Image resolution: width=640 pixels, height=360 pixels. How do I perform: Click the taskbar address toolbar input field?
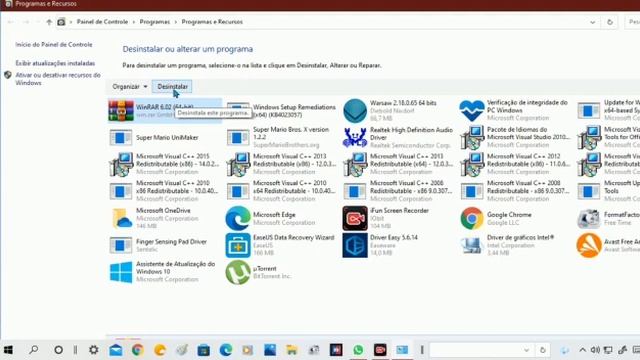click(476, 350)
